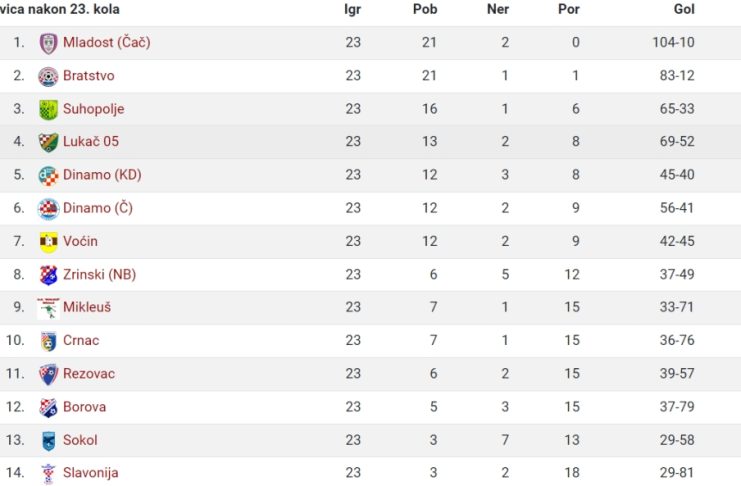741x486 pixels.
Task: Open the Borova team link
Action: tap(85, 407)
